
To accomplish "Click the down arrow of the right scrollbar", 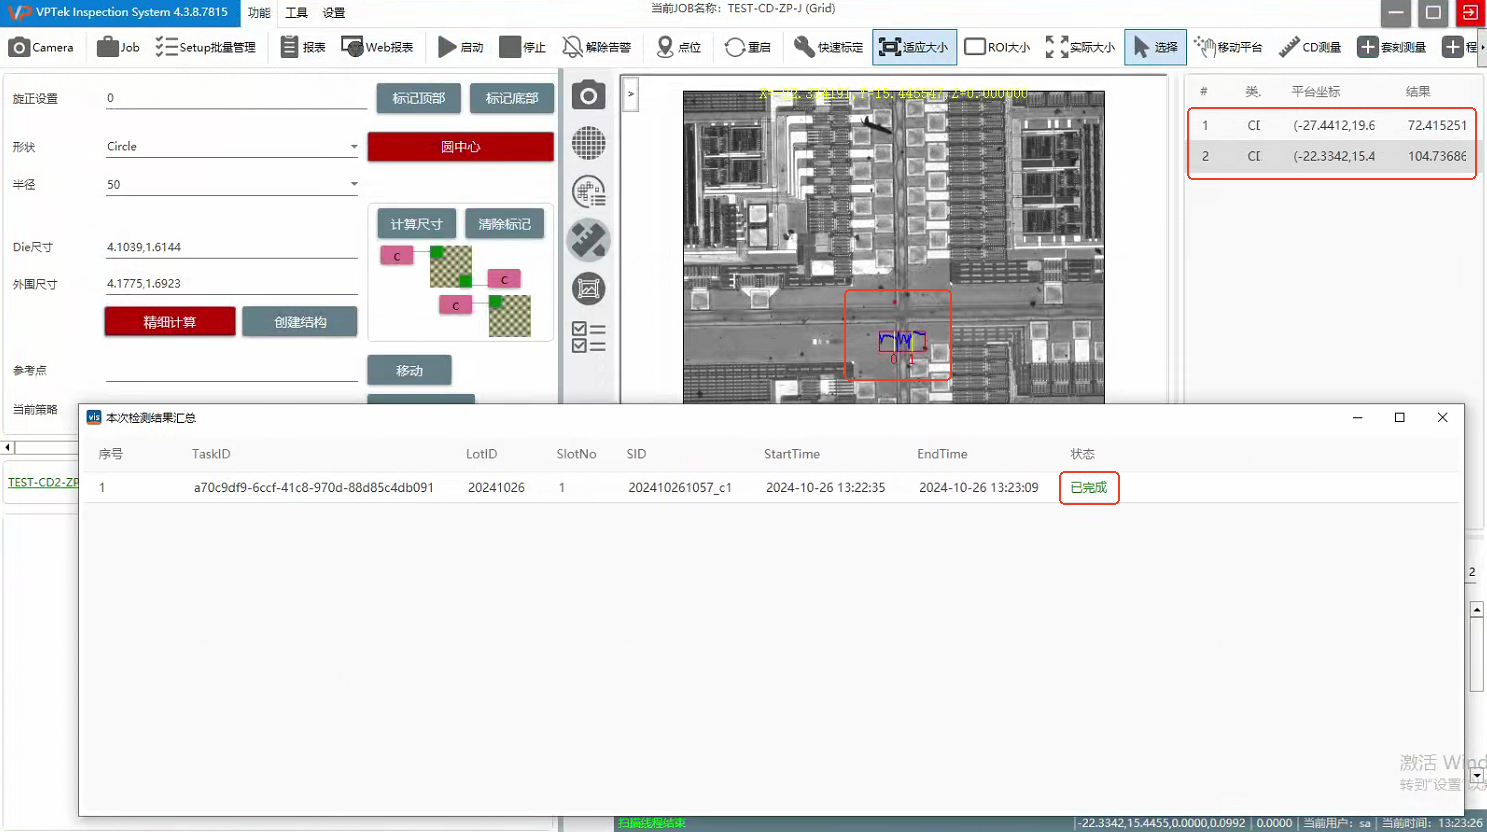I will (x=1477, y=775).
